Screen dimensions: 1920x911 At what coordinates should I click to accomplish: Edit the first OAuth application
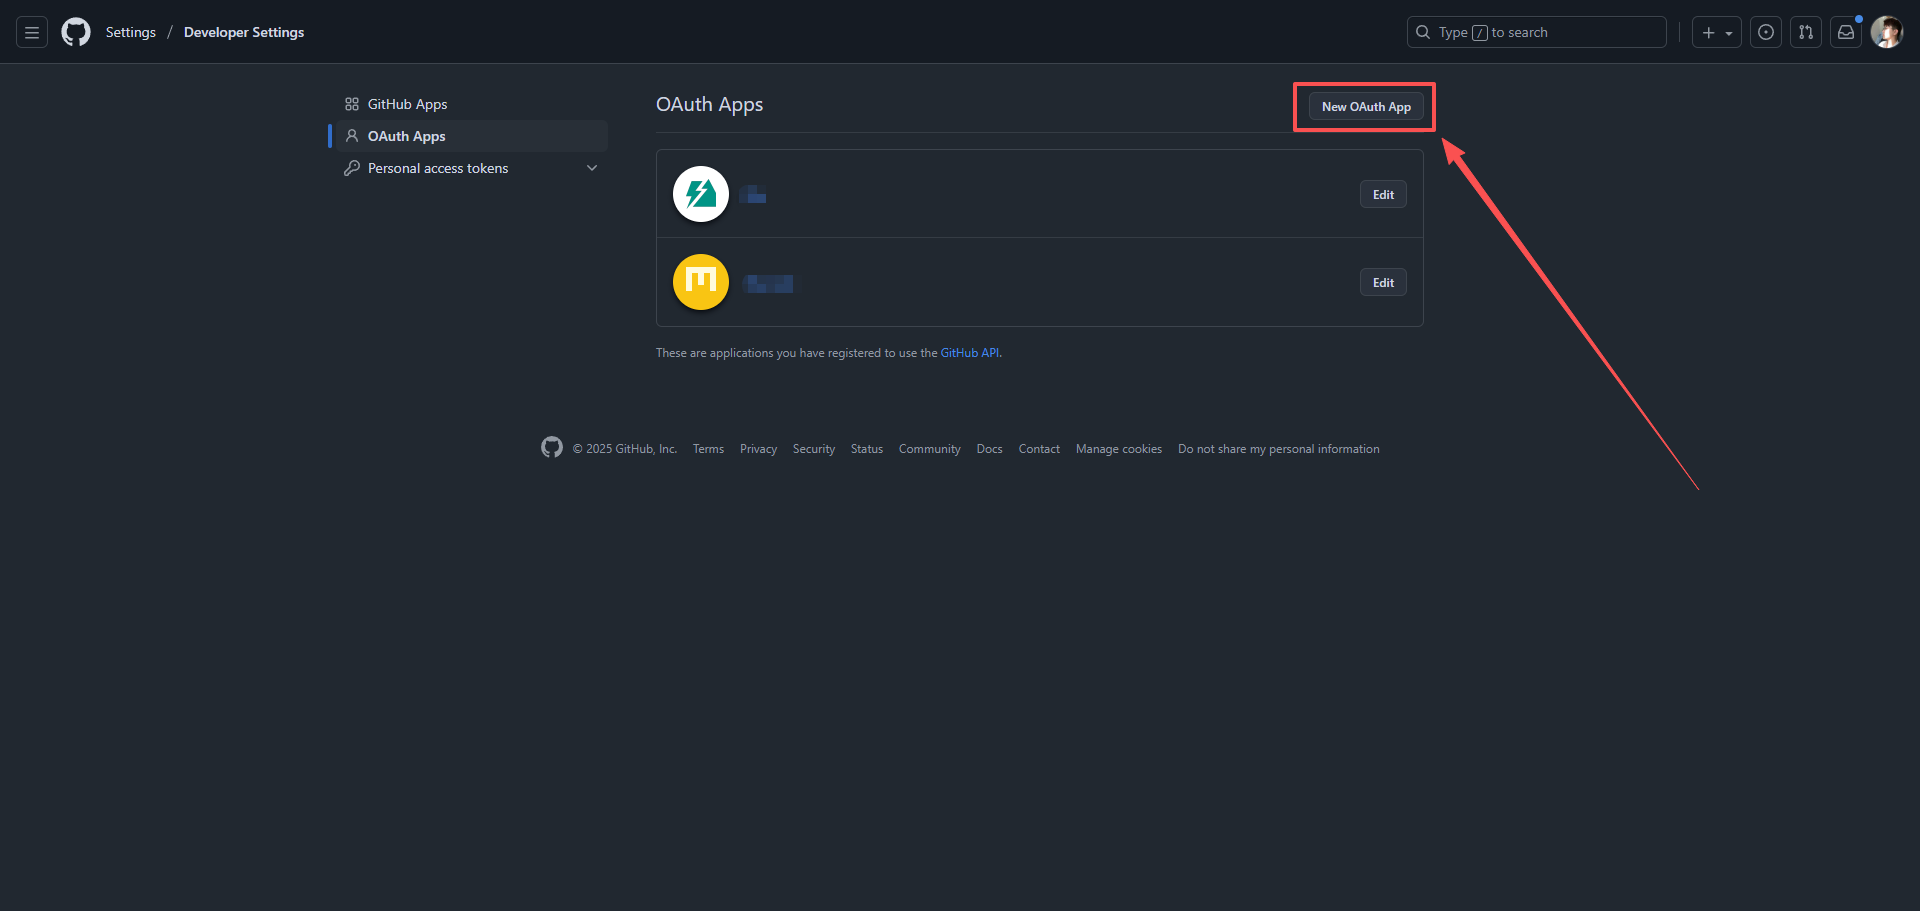click(1383, 194)
